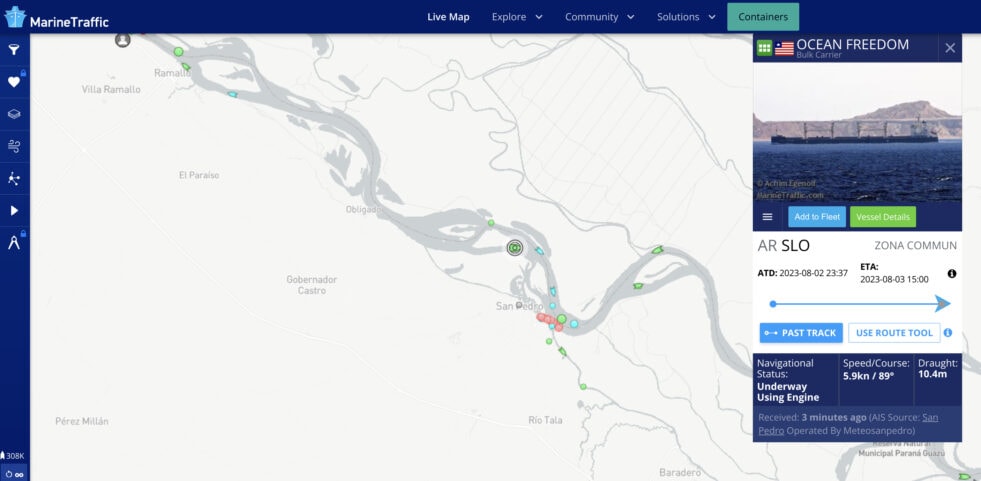981x481 pixels.
Task: Open the vessel filter funnel icon
Action: [14, 49]
